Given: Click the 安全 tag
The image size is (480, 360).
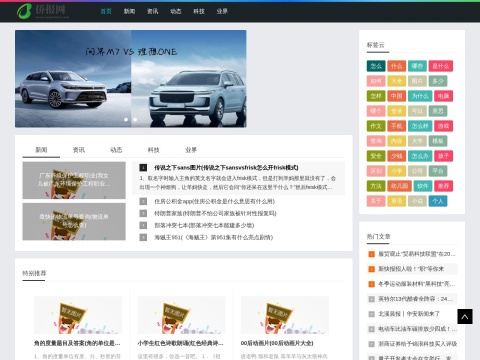Looking at the screenshot, I should 376,156.
